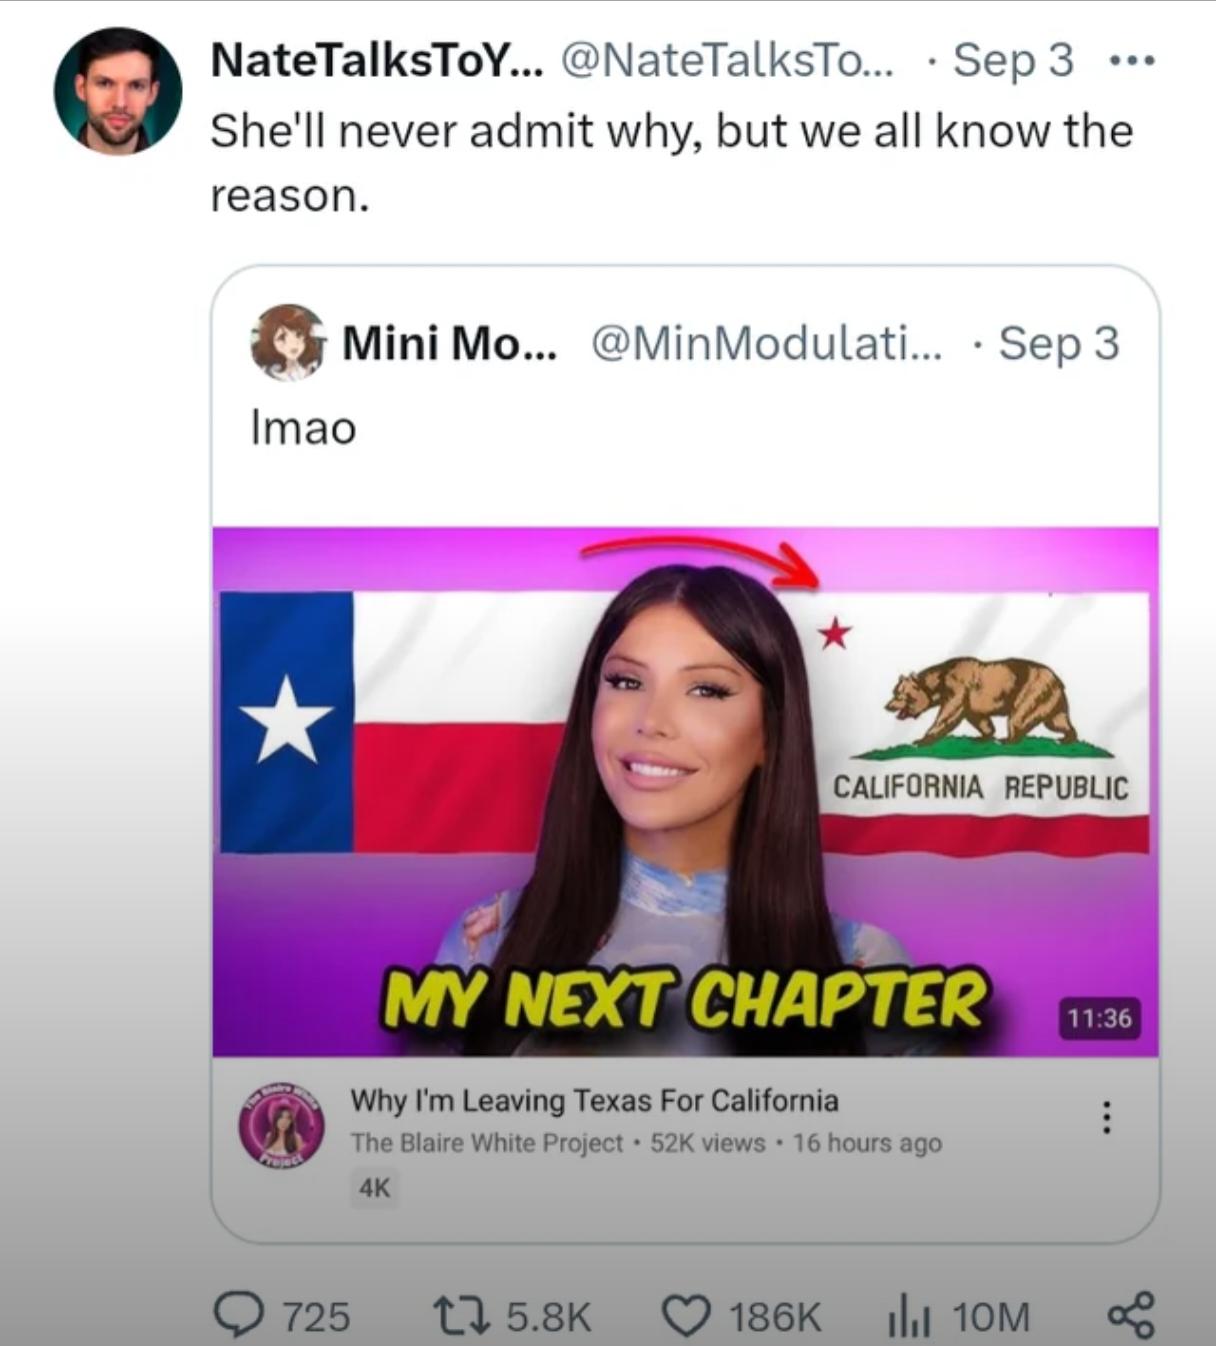Click the Why I'm Leaving Texas title

(594, 1101)
